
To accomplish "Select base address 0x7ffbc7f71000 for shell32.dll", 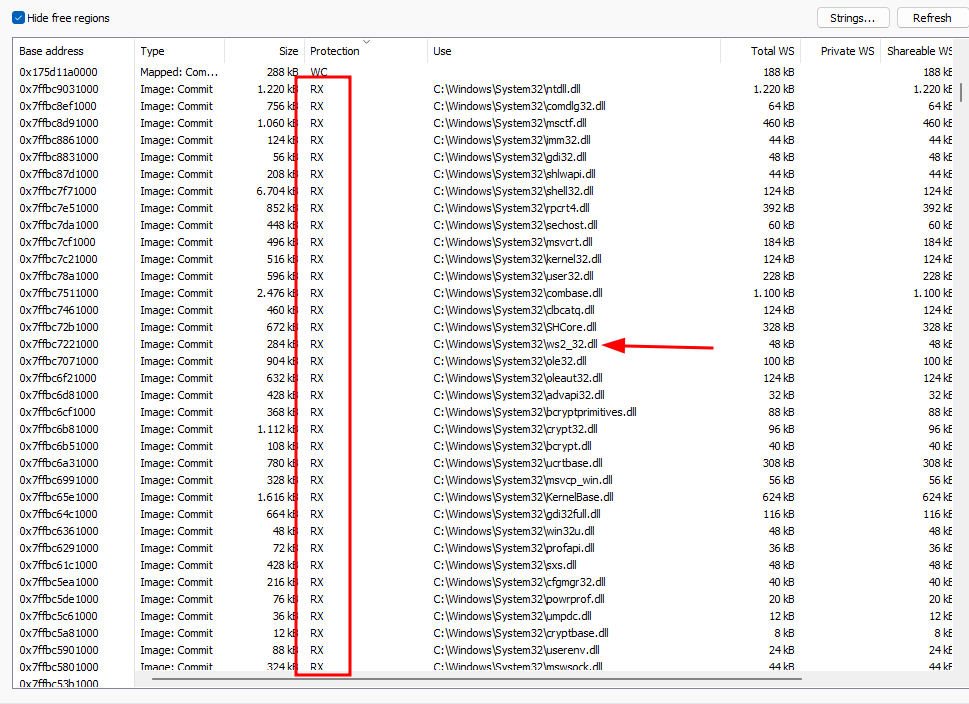I will (x=58, y=191).
